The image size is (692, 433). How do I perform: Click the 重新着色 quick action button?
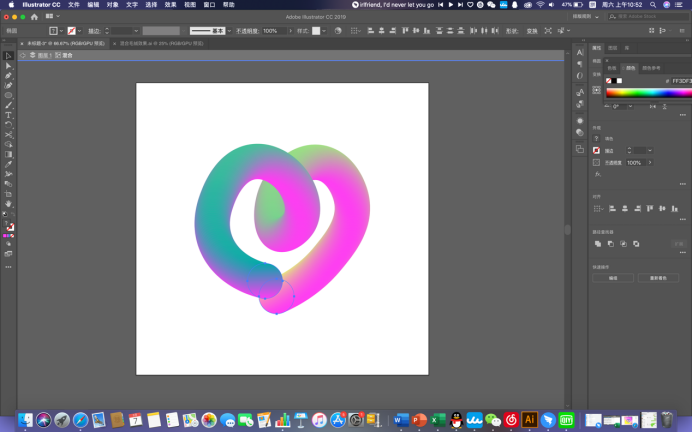click(658, 278)
